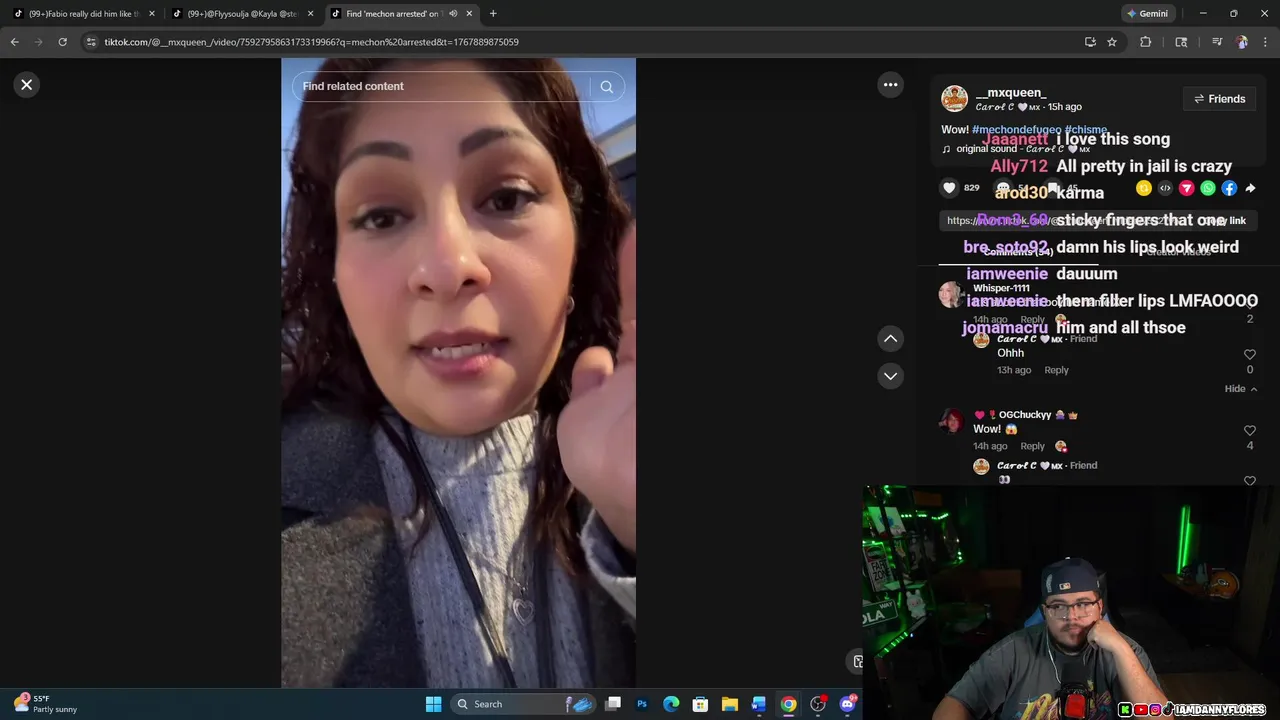
Task: Like OGChuckyy's Wow comment
Action: click(x=1249, y=431)
